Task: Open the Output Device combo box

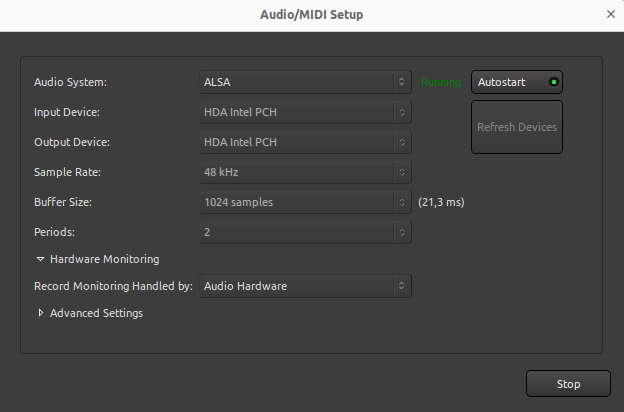Action: 305,142
